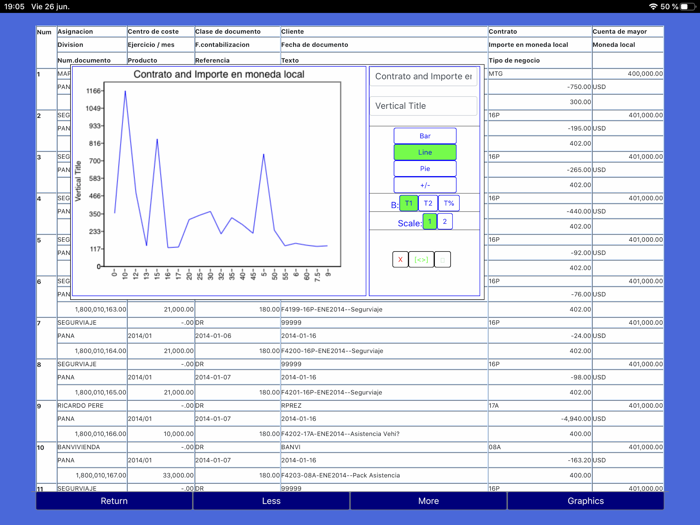
Task: Tap the Asignacion column header
Action: coord(92,32)
